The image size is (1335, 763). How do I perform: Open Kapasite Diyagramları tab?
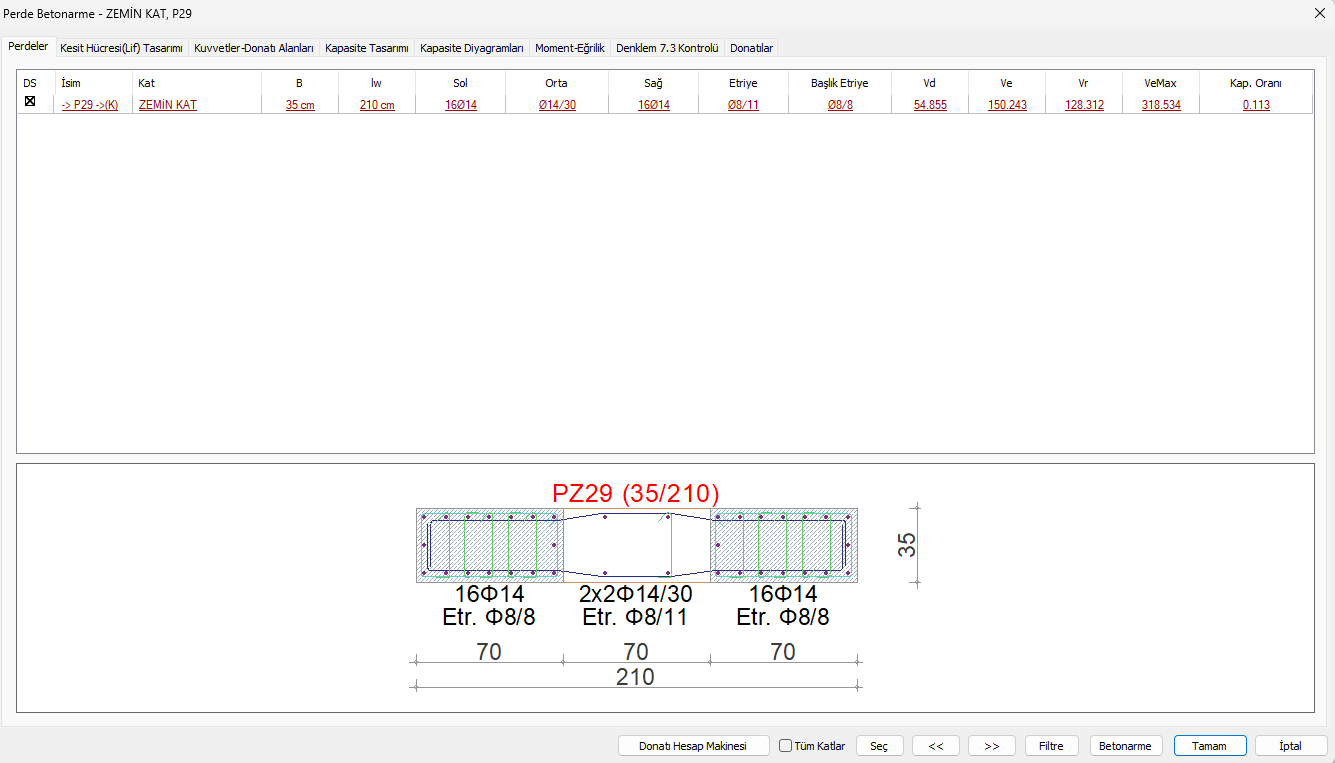coord(472,48)
